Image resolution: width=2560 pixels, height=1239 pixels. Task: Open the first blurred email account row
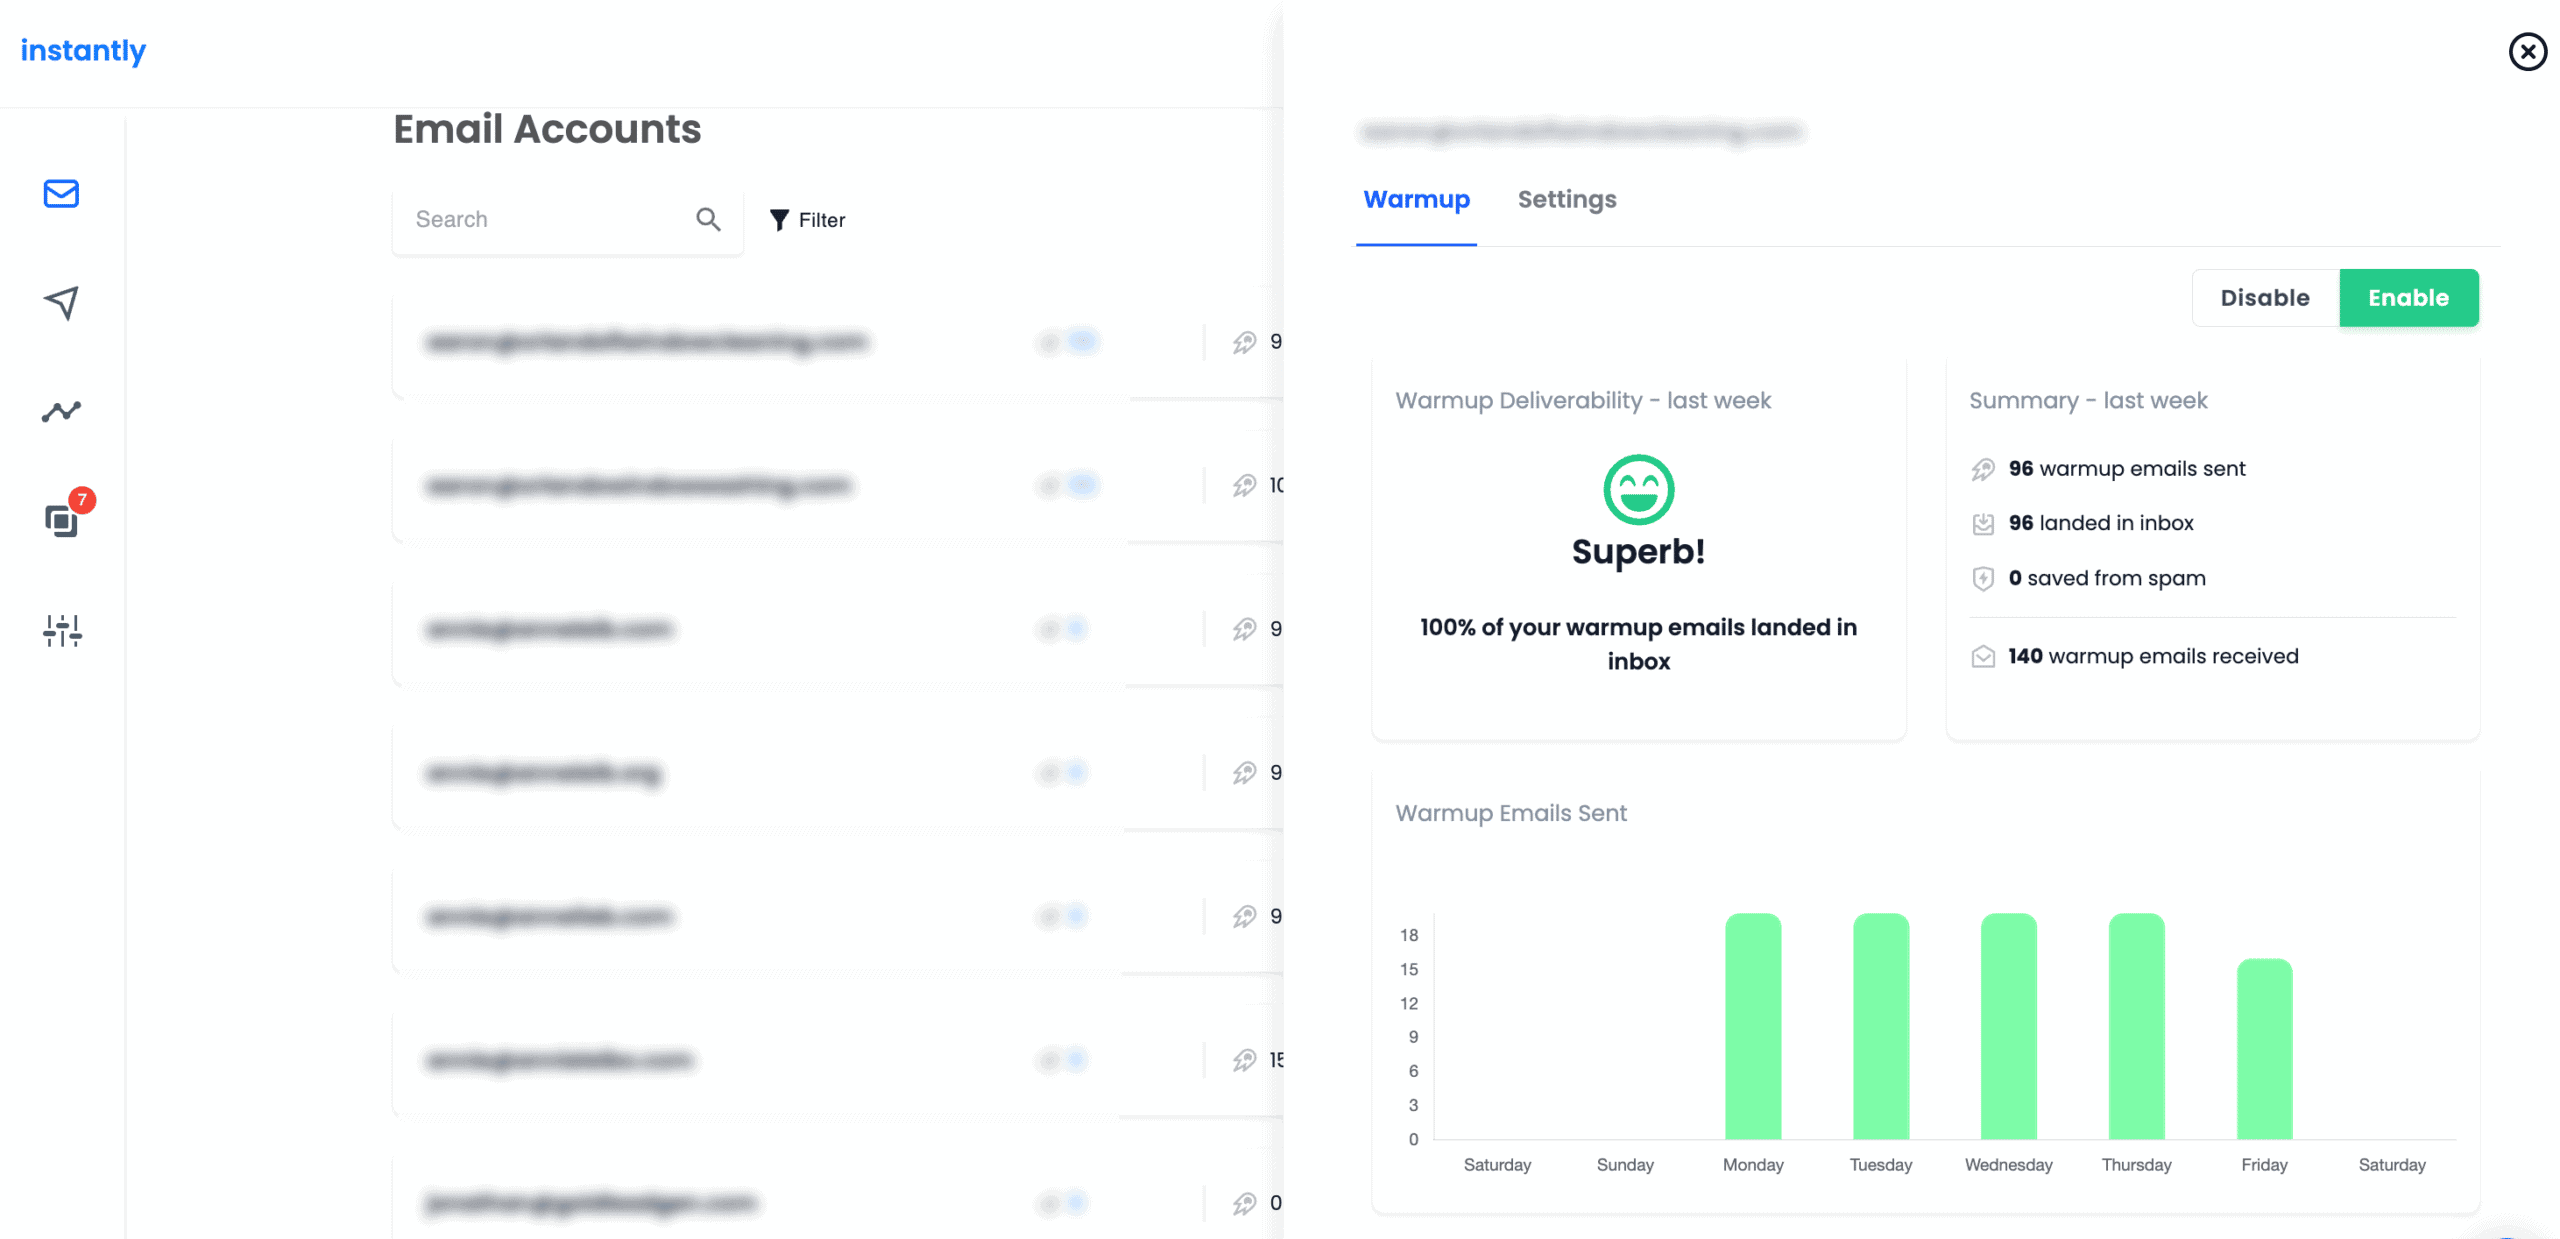point(838,342)
